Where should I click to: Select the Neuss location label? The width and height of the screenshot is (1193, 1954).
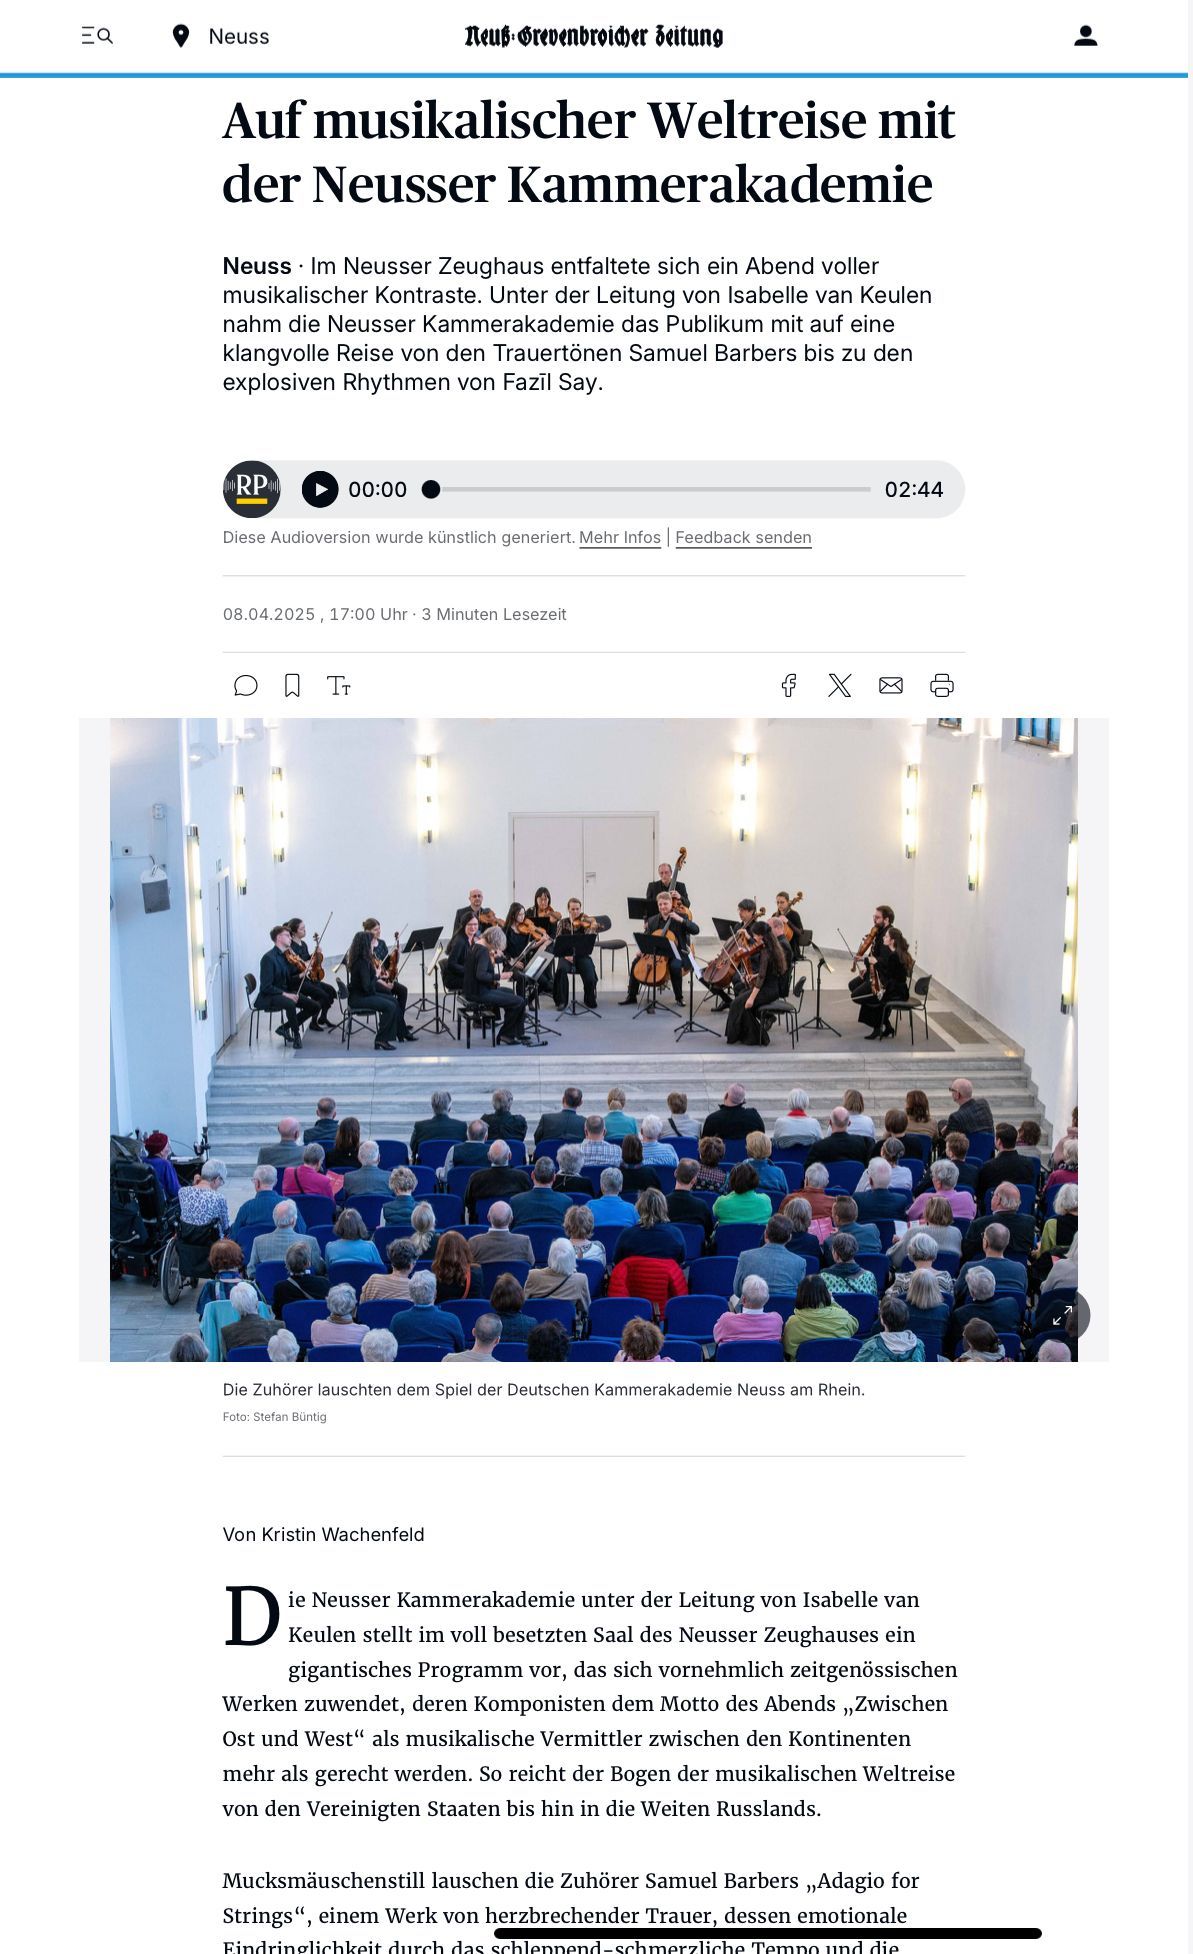(239, 37)
